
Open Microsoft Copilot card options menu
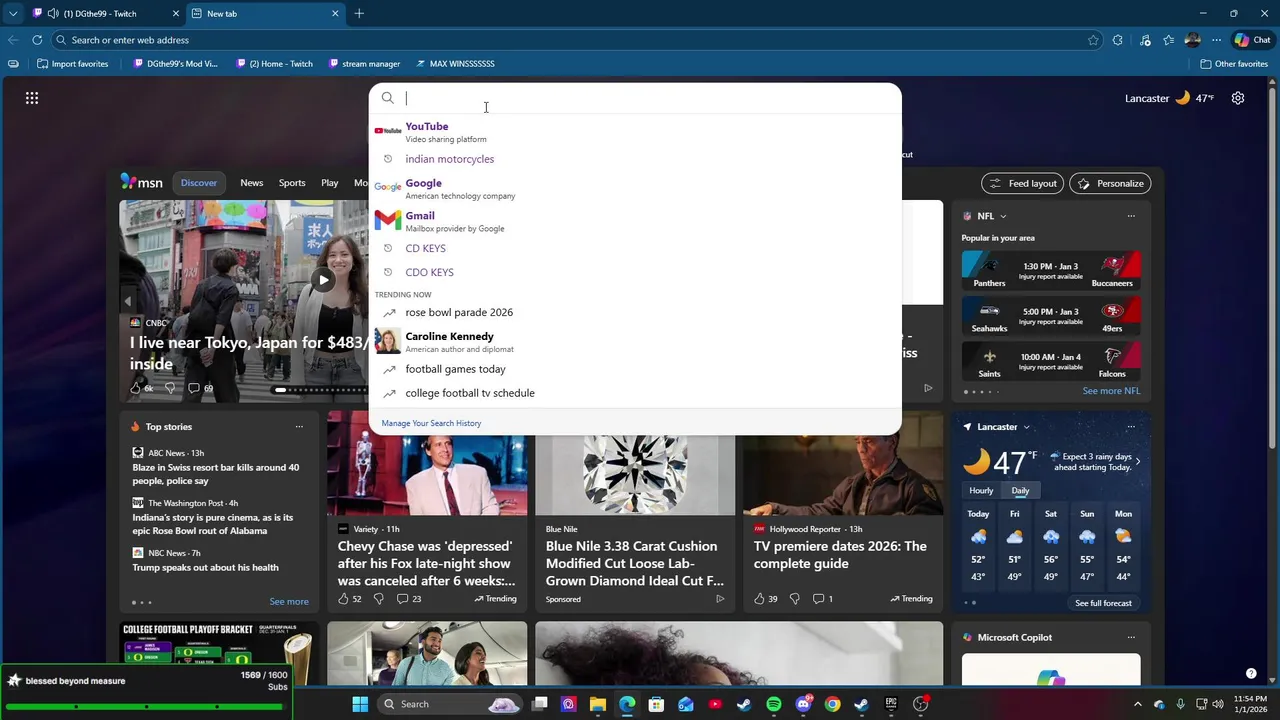tap(1131, 637)
